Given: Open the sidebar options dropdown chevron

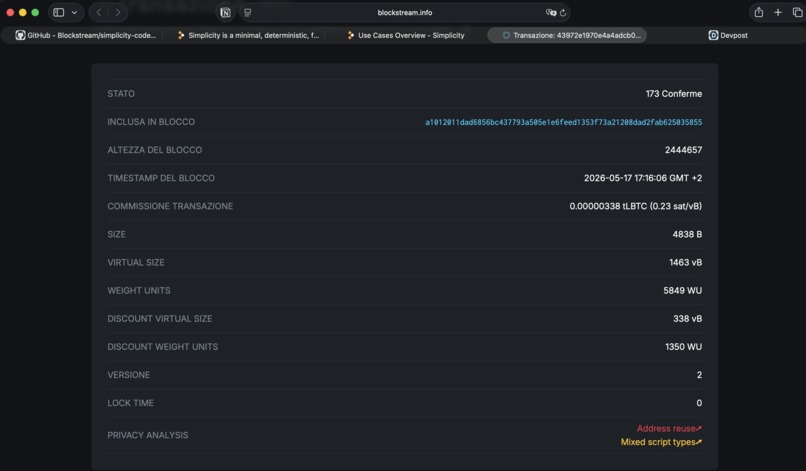Looking at the screenshot, I should pyautogui.click(x=74, y=12).
